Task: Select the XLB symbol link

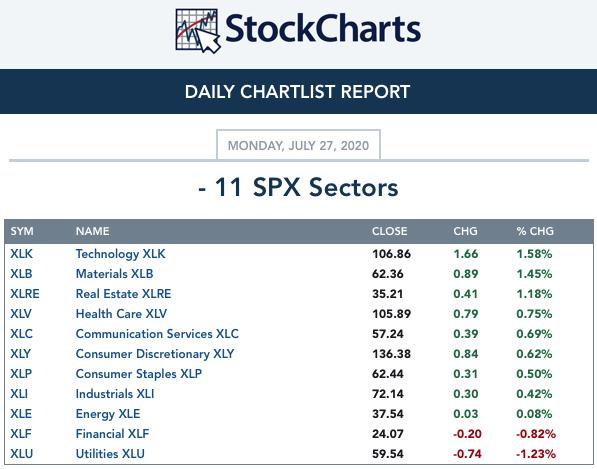Action: coord(21,274)
